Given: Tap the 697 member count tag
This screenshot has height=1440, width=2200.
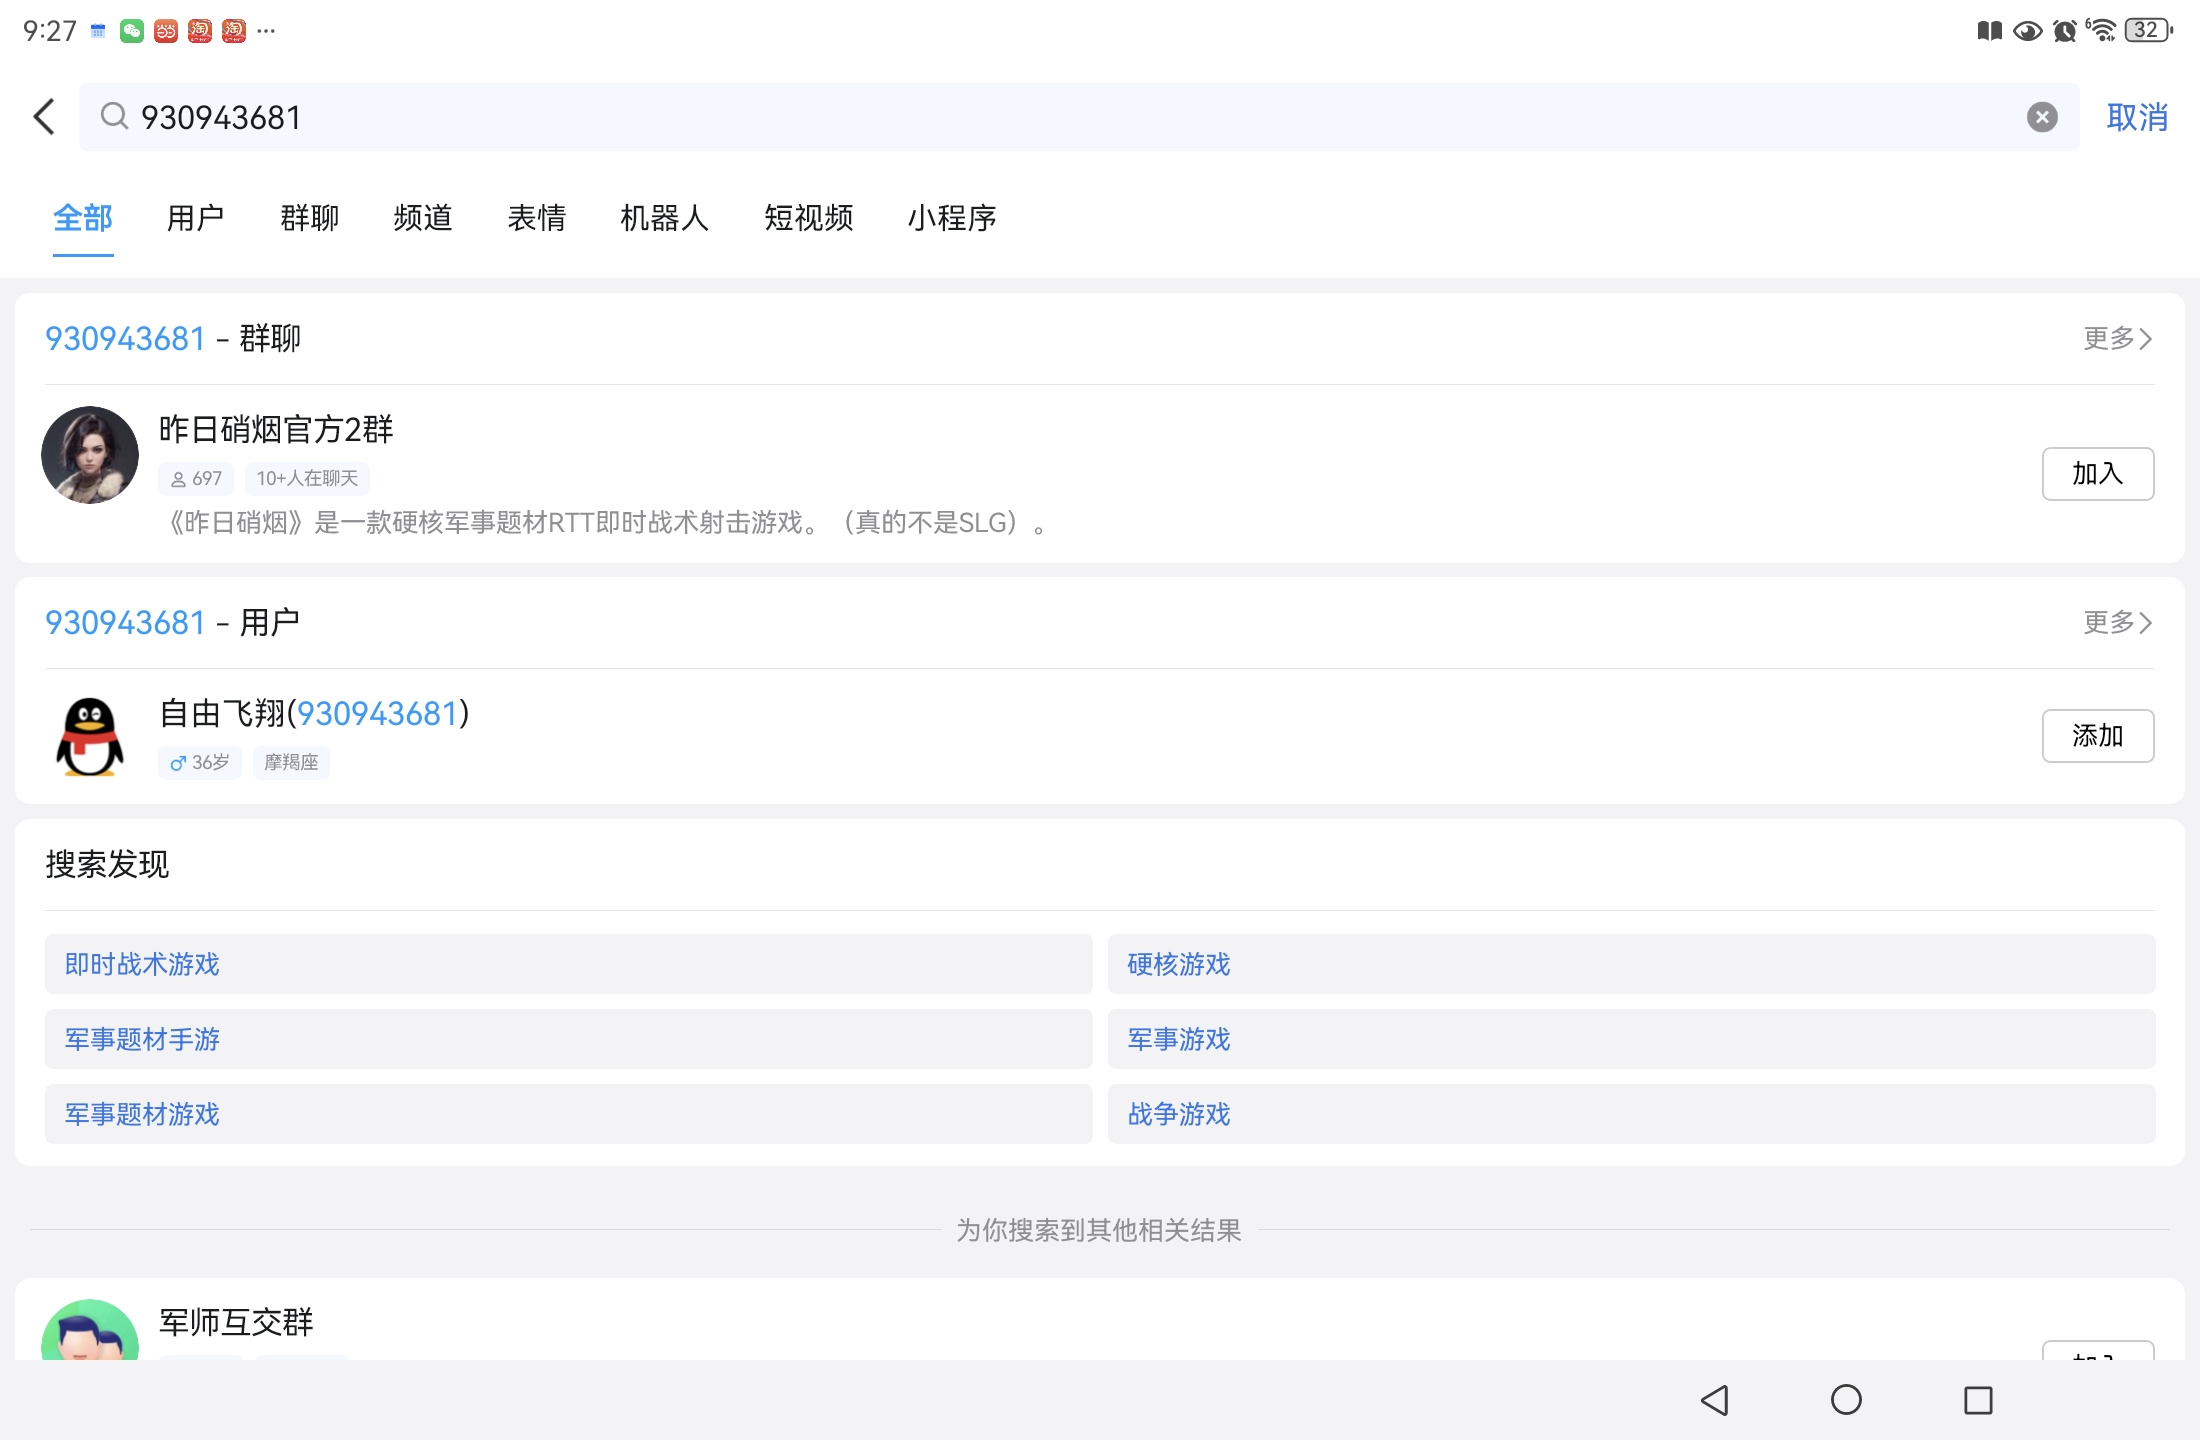Looking at the screenshot, I should (x=196, y=479).
